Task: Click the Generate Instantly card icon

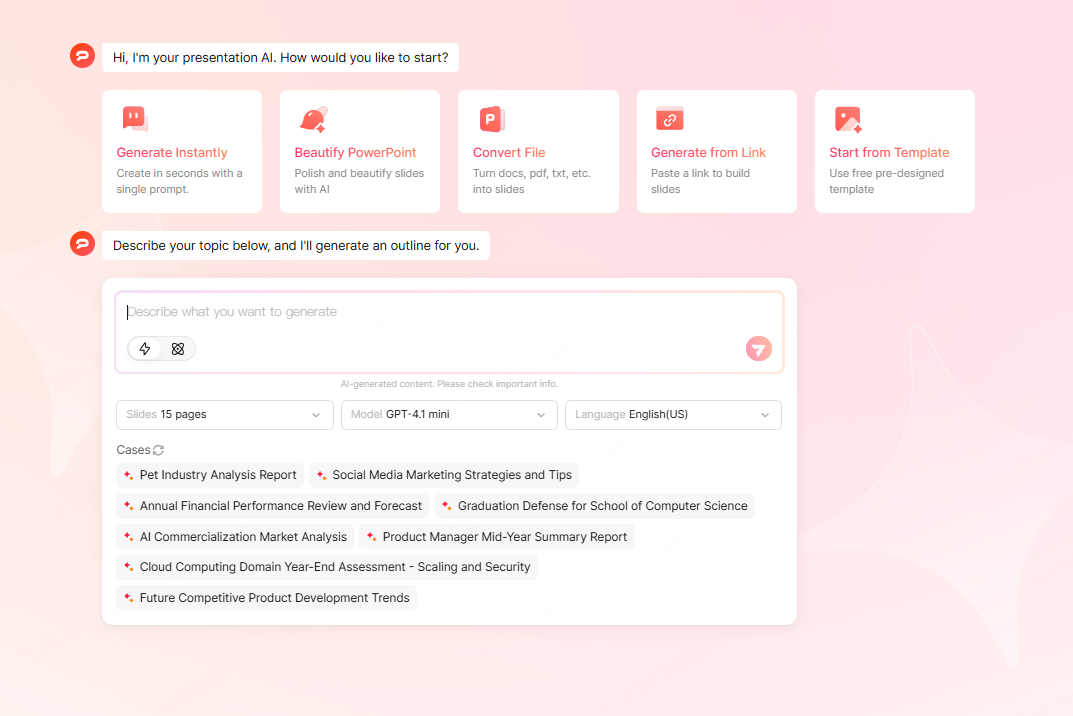Action: (x=134, y=119)
